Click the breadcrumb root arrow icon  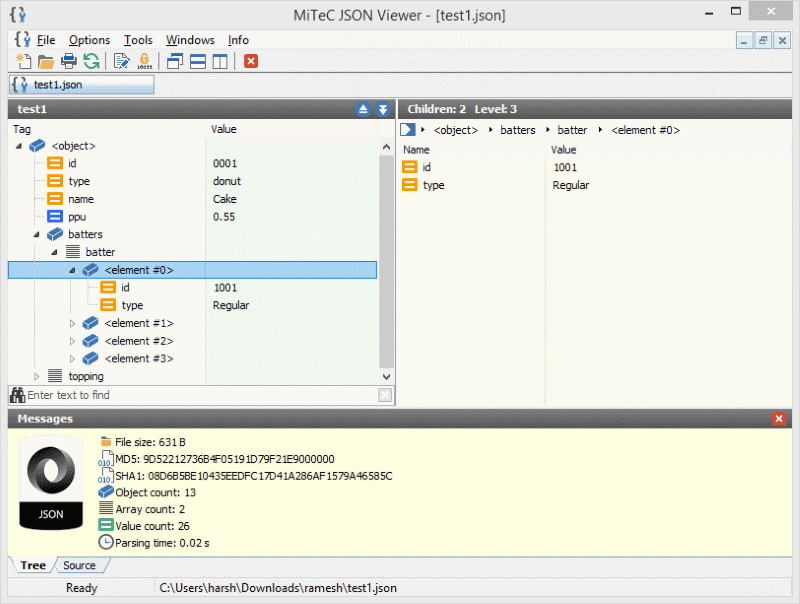click(407, 130)
